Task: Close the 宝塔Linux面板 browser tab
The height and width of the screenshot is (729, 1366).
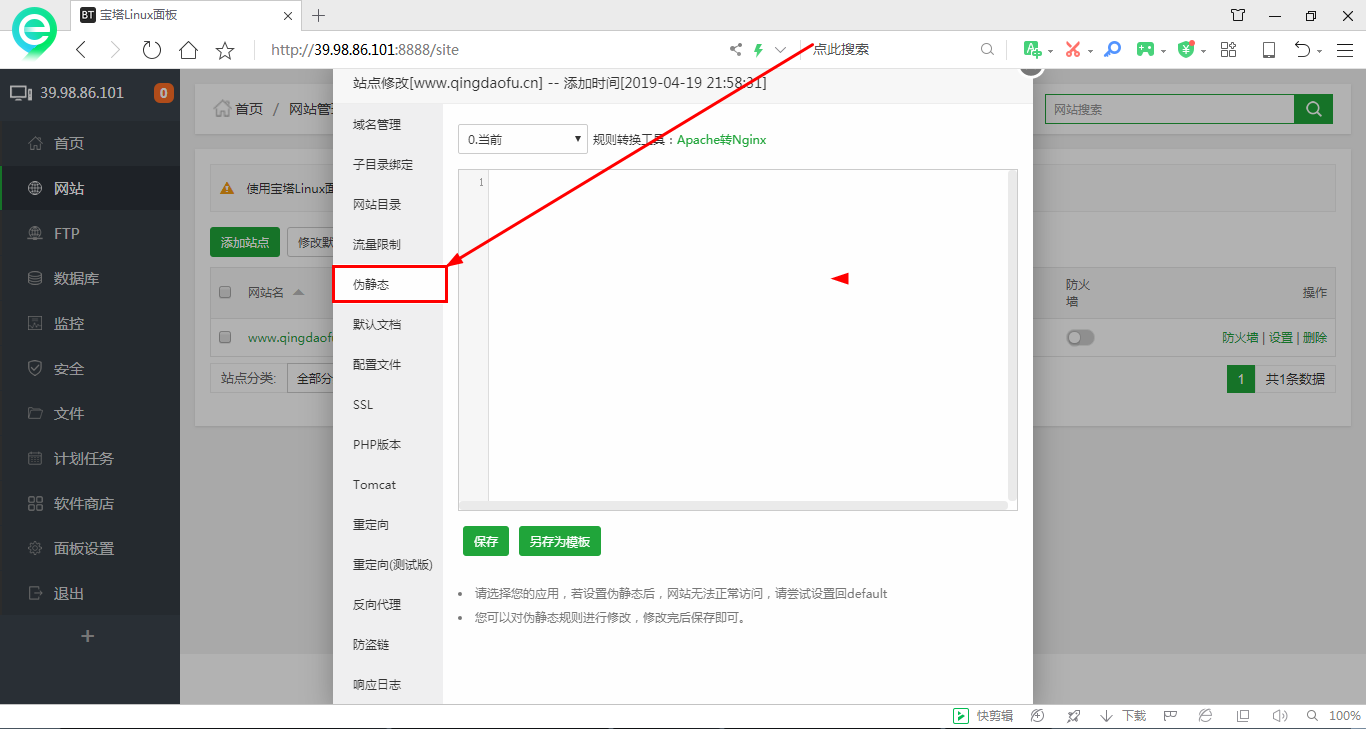Action: pyautogui.click(x=289, y=15)
